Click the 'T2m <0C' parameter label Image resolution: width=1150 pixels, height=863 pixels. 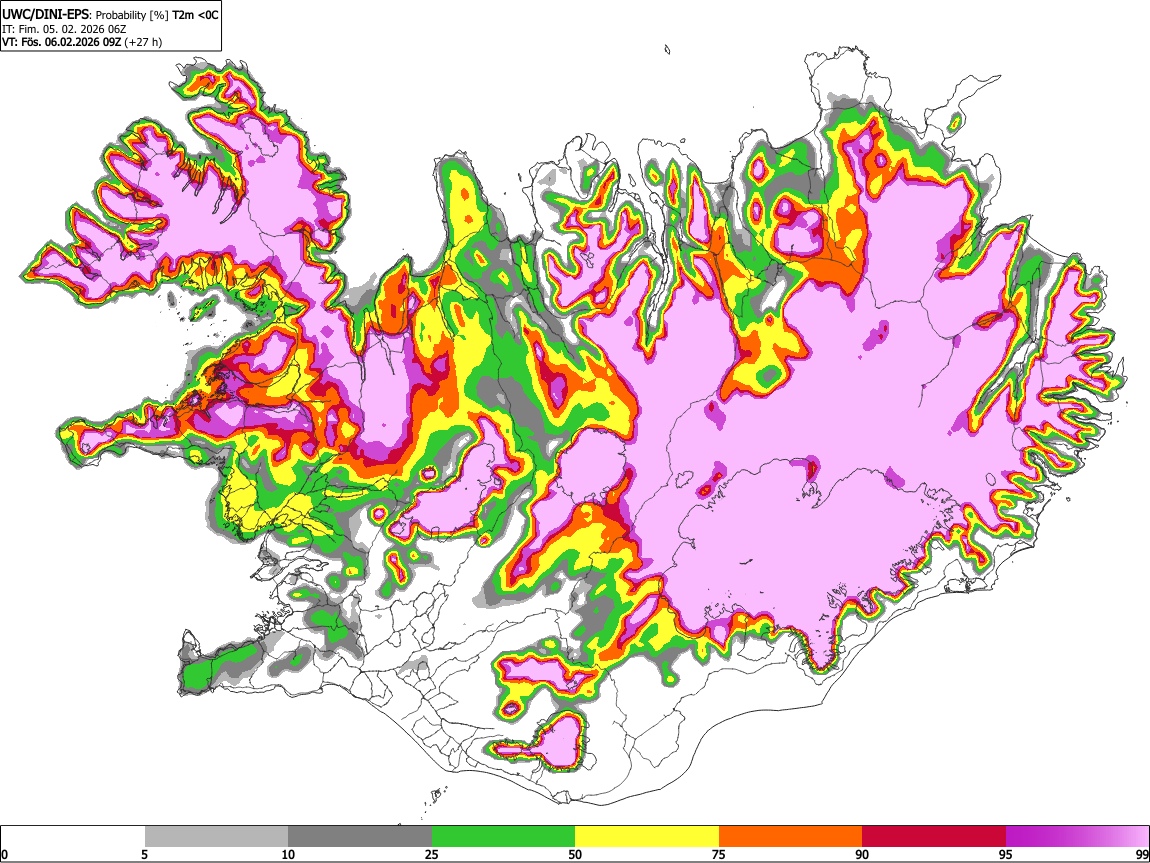point(195,15)
